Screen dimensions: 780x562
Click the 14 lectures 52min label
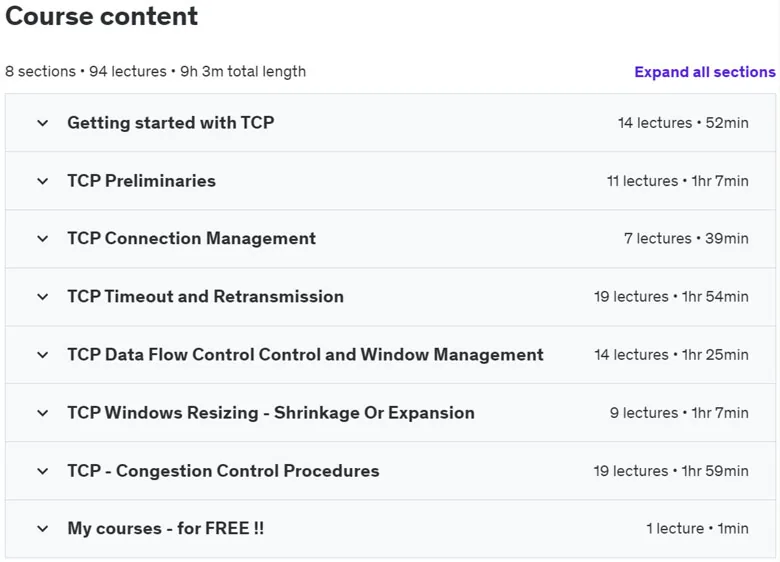tap(683, 123)
